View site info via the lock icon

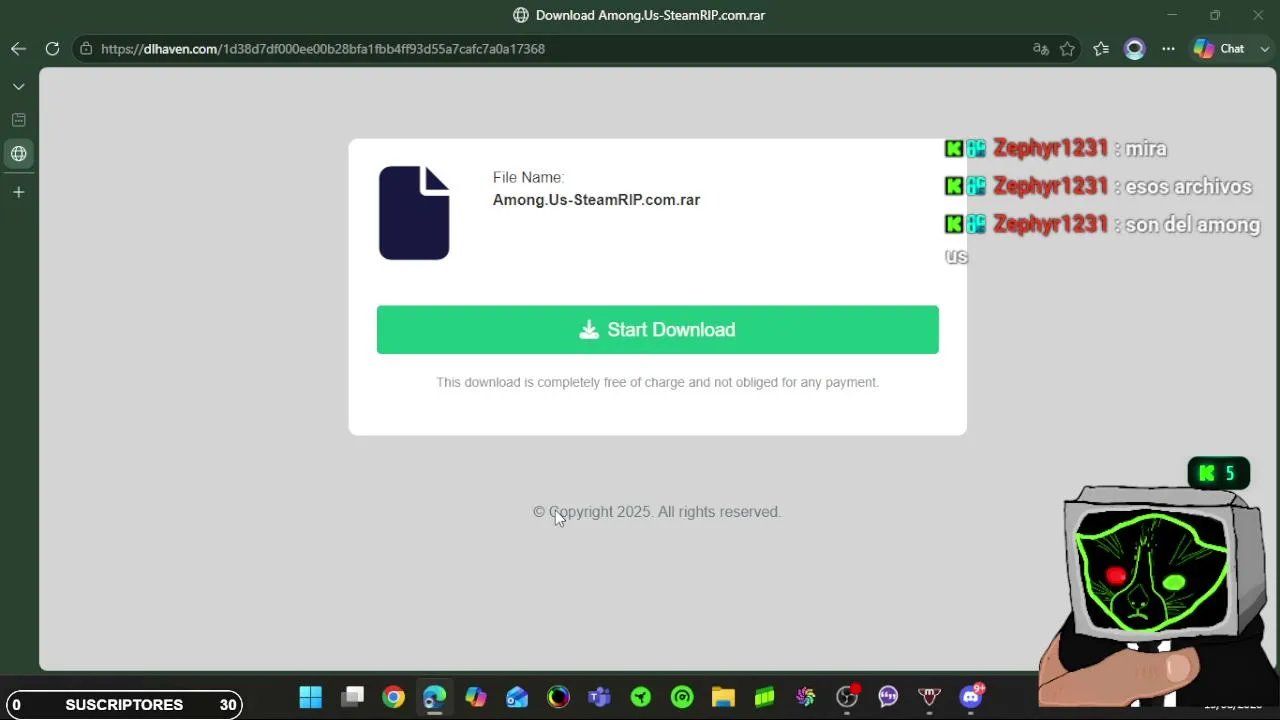[x=86, y=49]
